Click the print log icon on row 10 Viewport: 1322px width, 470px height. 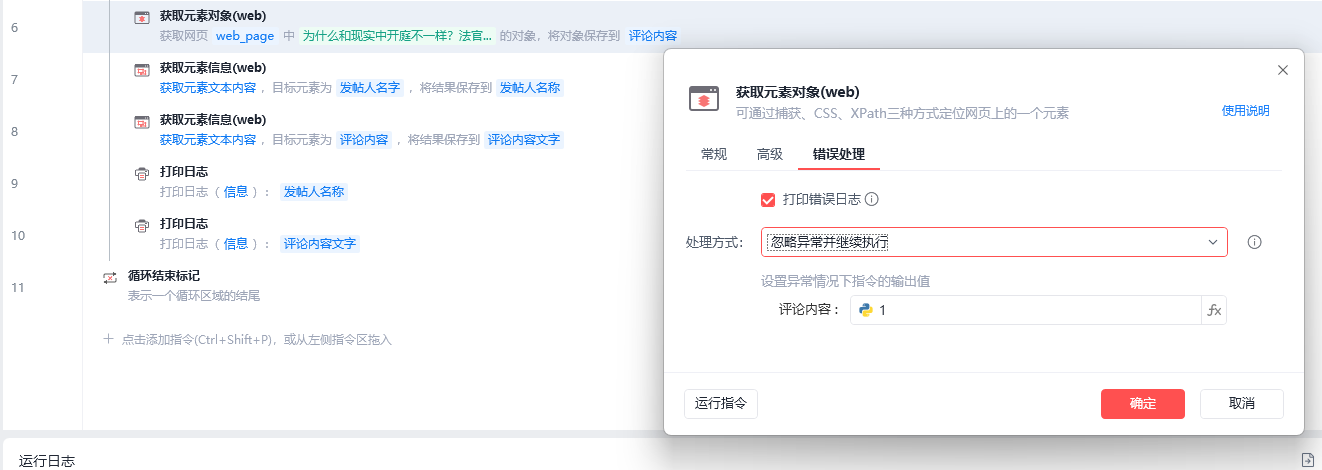[x=142, y=226]
